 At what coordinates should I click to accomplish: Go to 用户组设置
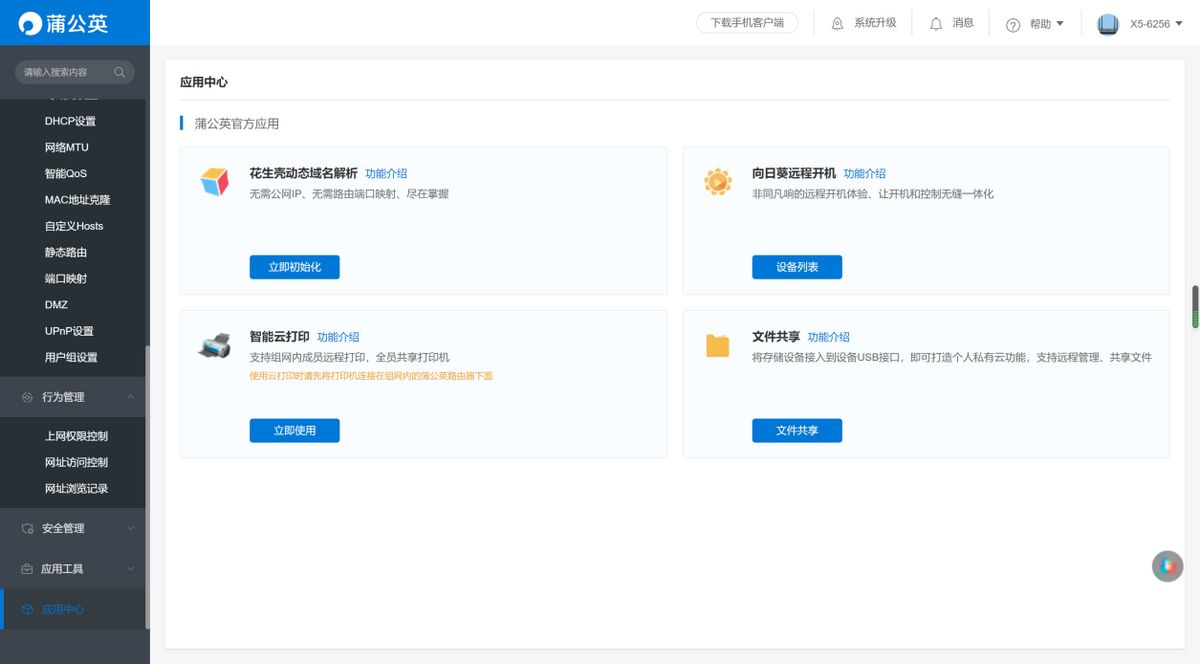coord(71,357)
